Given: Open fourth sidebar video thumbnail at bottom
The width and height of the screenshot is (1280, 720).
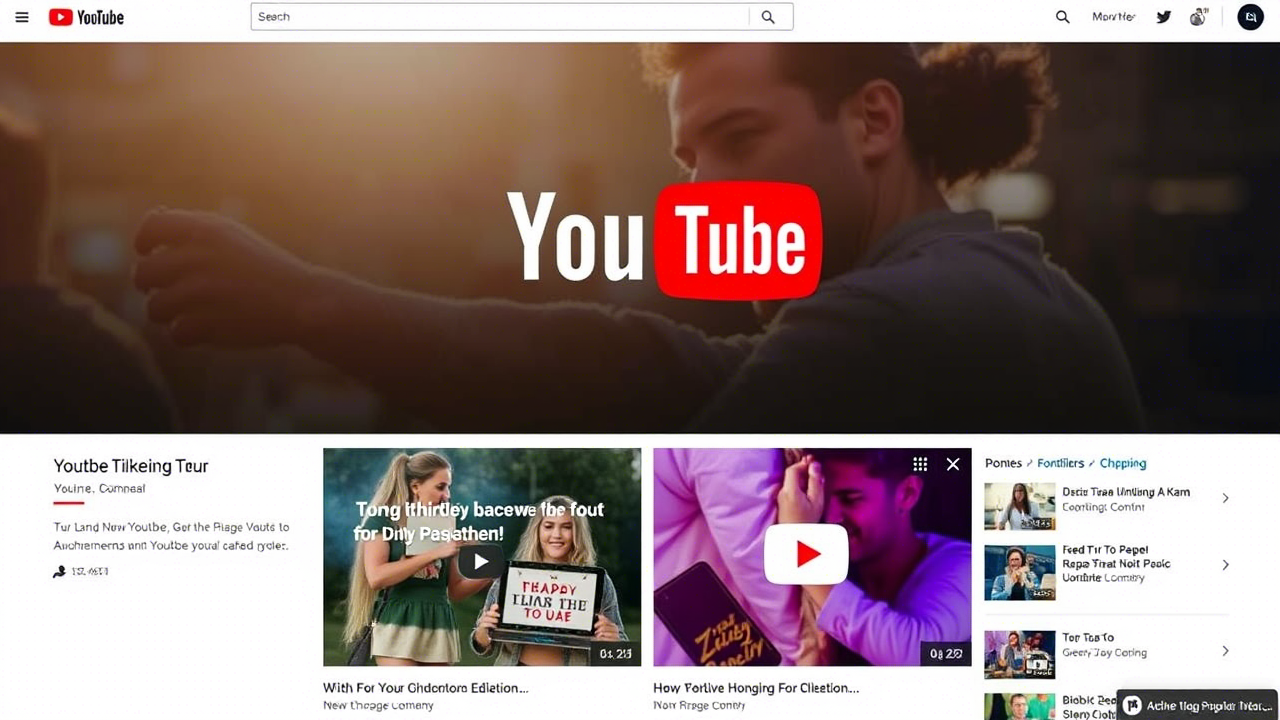Looking at the screenshot, I should tap(1020, 706).
